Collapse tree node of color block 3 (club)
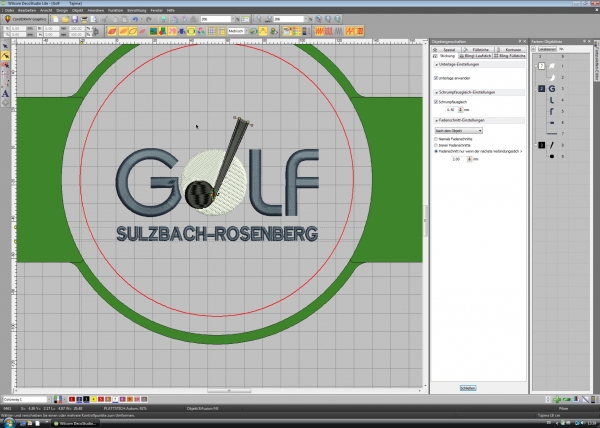600x428 pixels. coord(535,145)
